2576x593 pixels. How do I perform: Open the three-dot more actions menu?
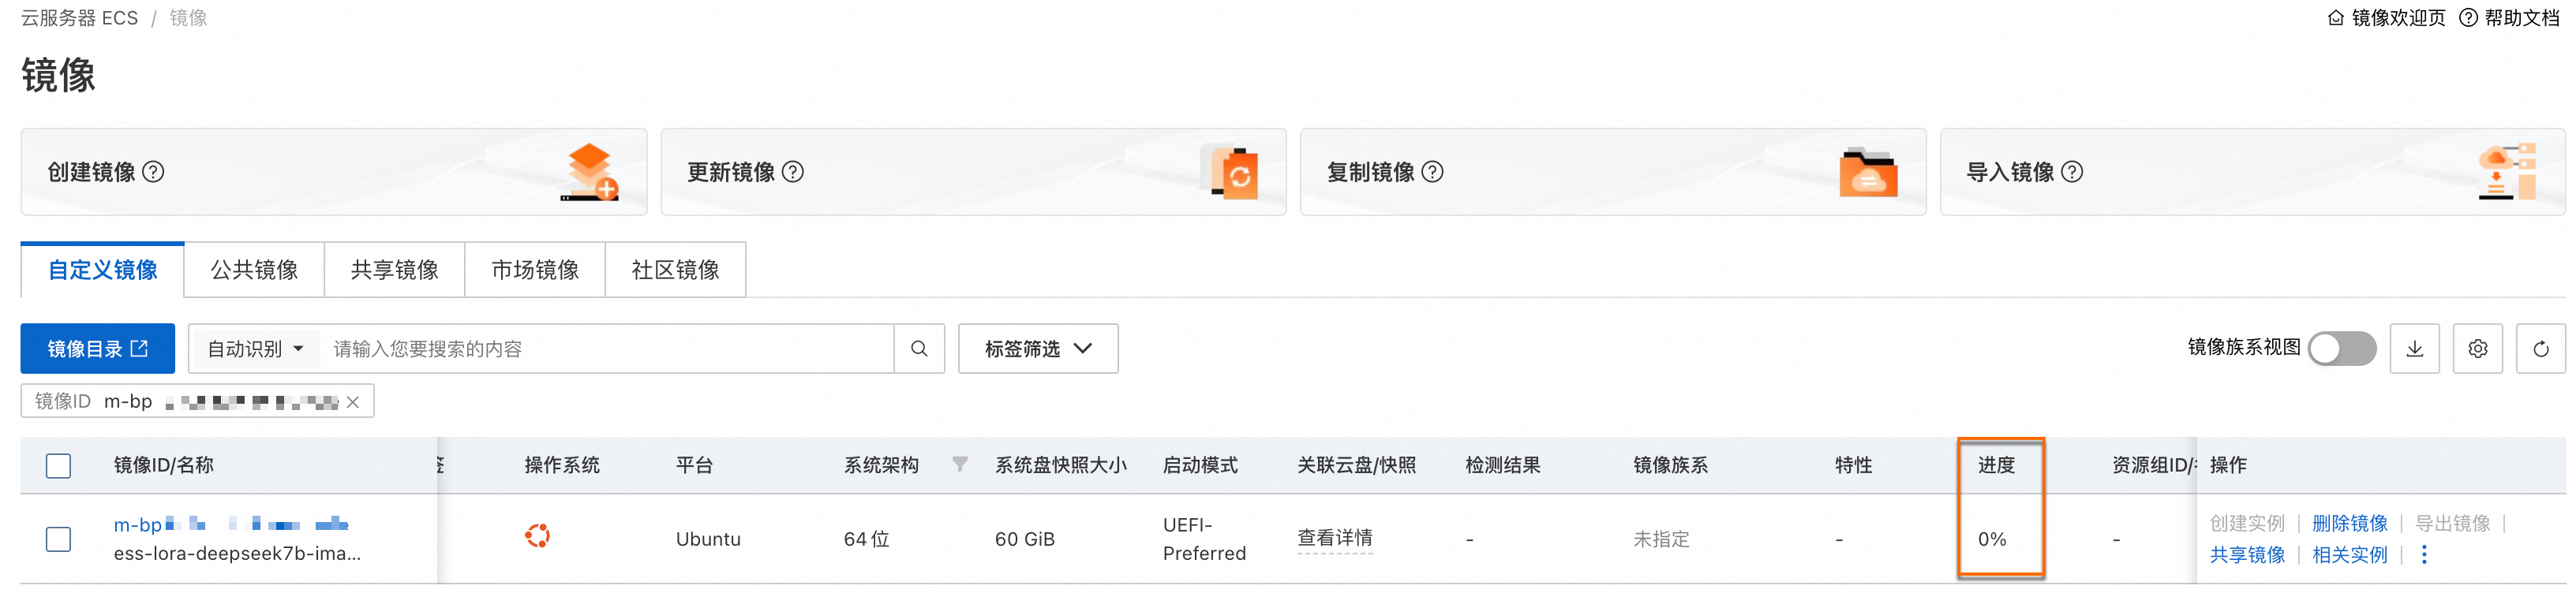[x=2423, y=555]
